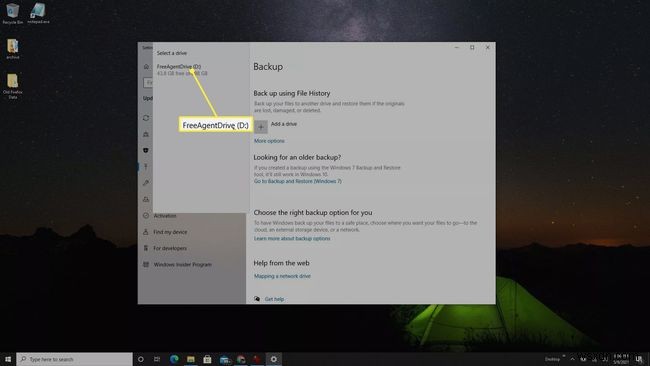Click the Activation checkmark icon
This screenshot has width=650, height=366.
146,216
